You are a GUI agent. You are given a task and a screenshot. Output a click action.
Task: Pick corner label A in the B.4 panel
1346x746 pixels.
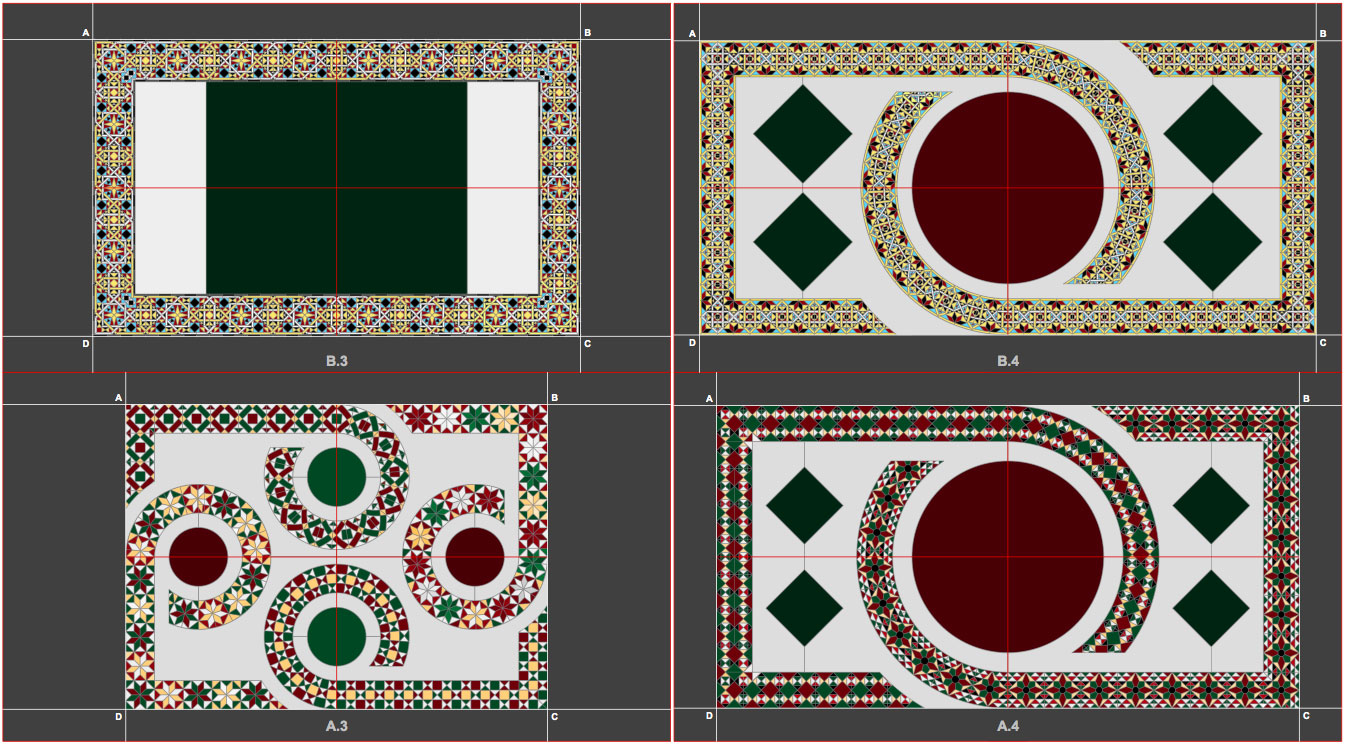point(692,33)
